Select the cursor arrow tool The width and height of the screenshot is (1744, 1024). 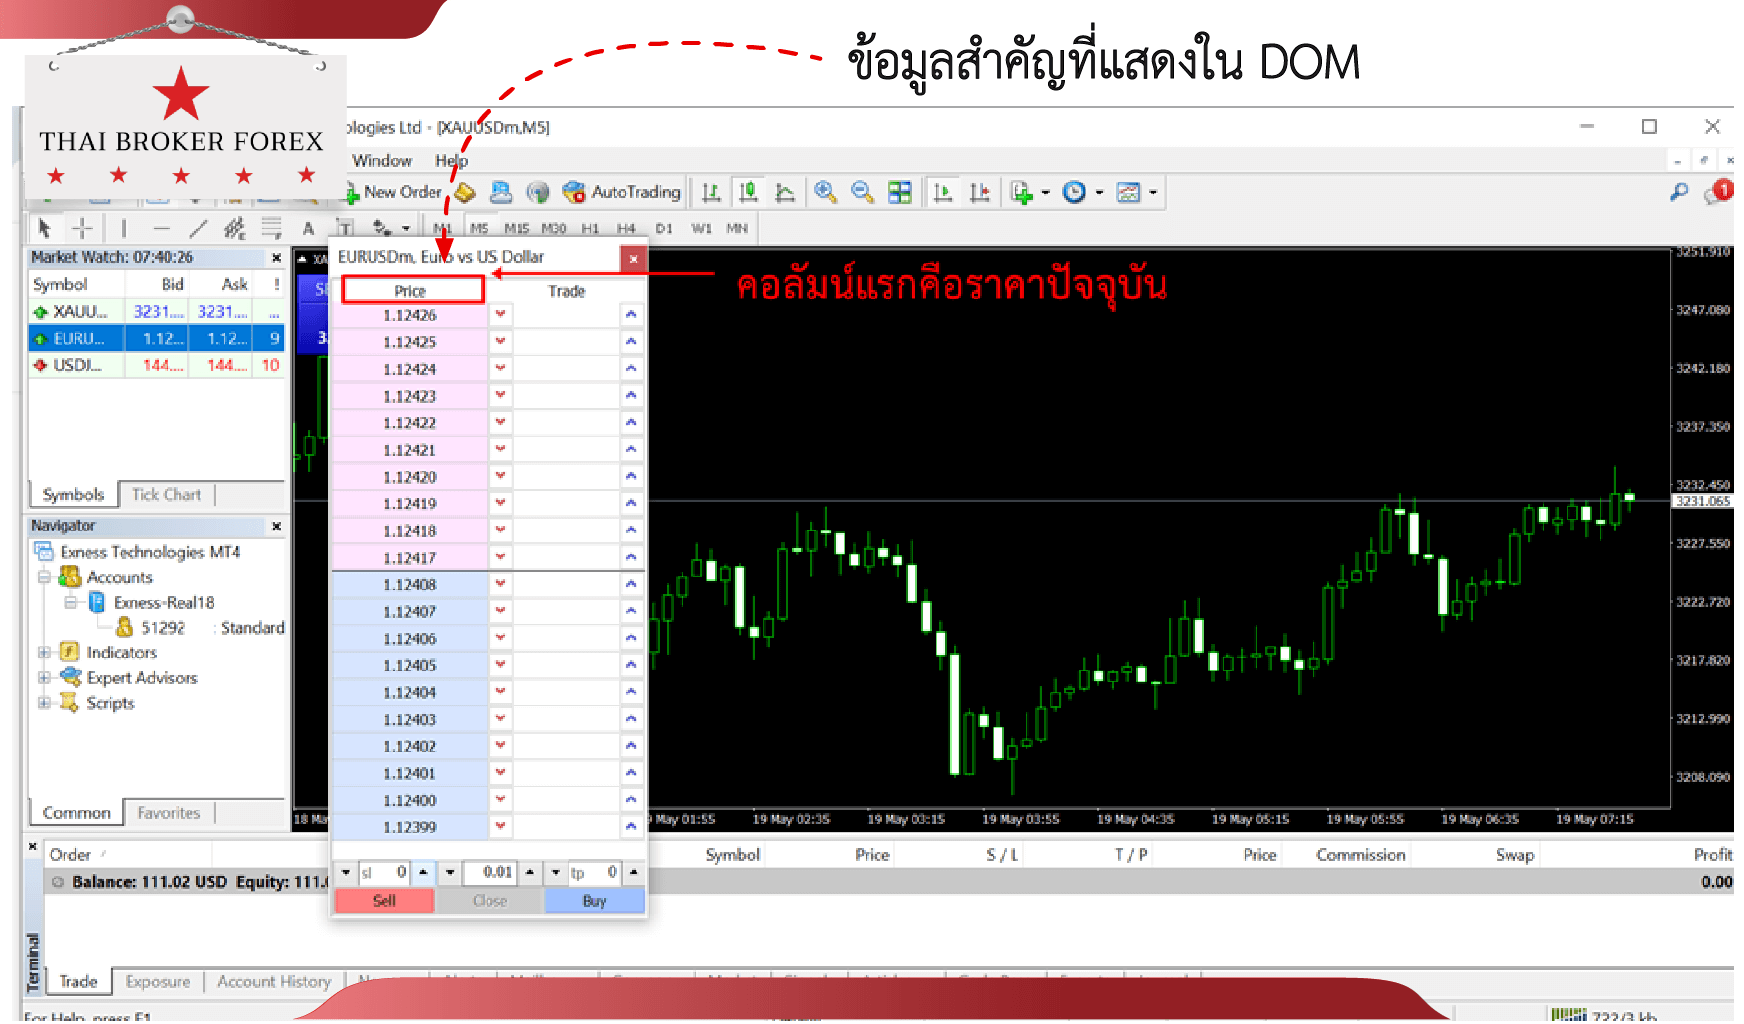pos(44,228)
